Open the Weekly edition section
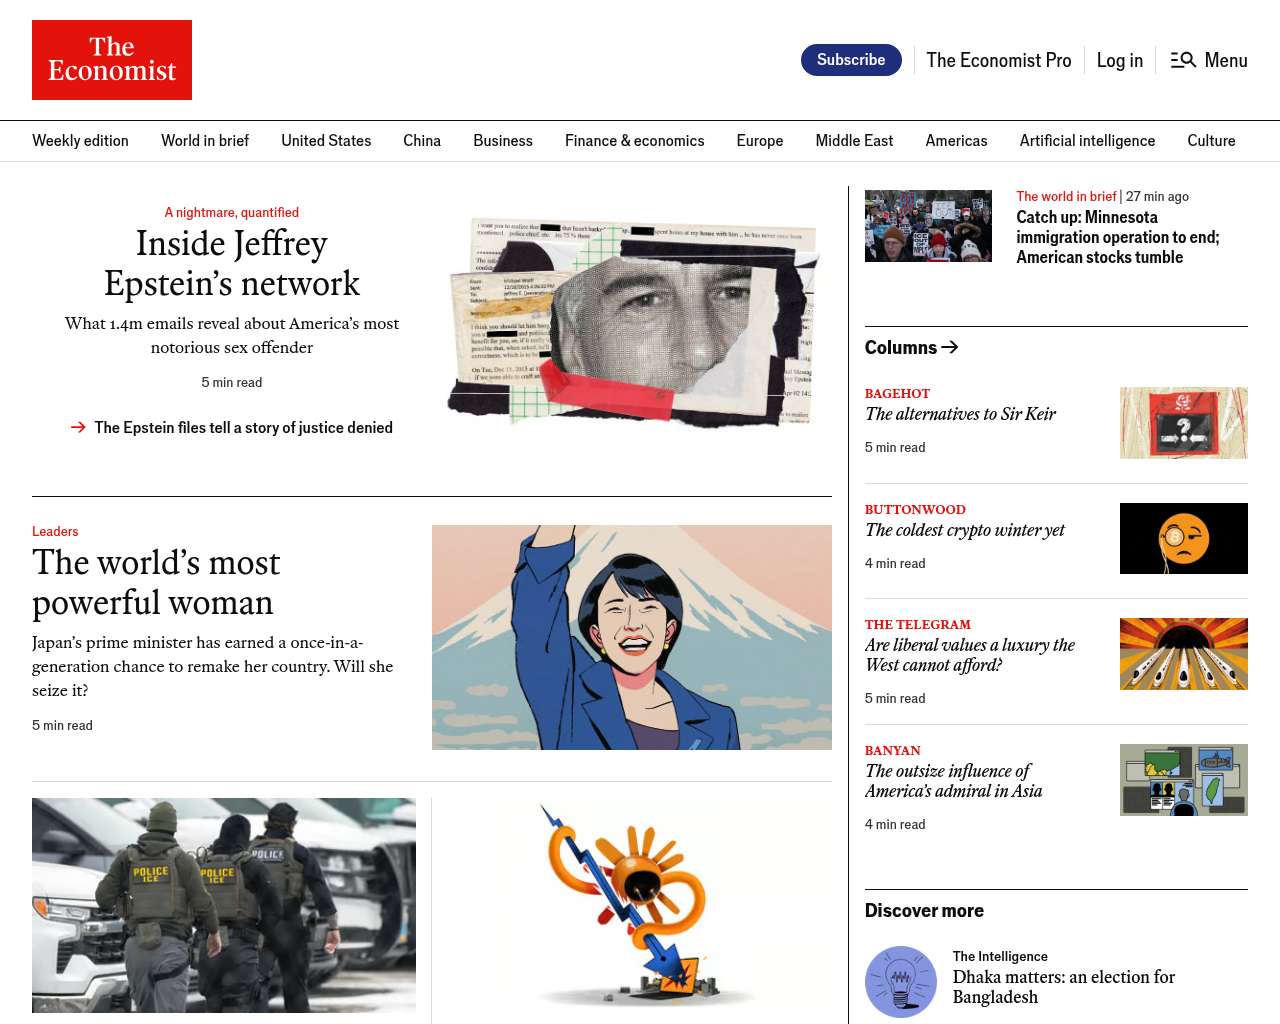1280x1024 pixels. (x=80, y=141)
